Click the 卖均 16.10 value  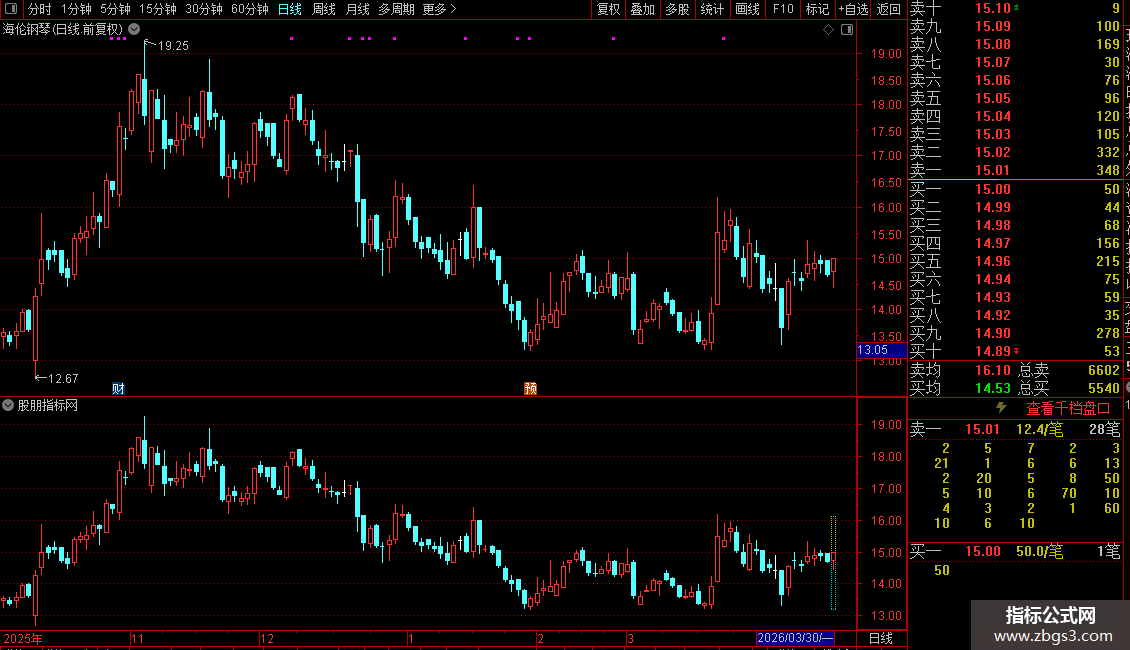993,370
